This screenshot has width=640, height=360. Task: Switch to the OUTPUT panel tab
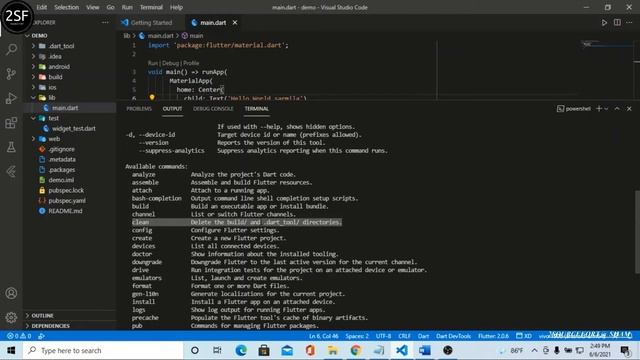[x=172, y=109]
